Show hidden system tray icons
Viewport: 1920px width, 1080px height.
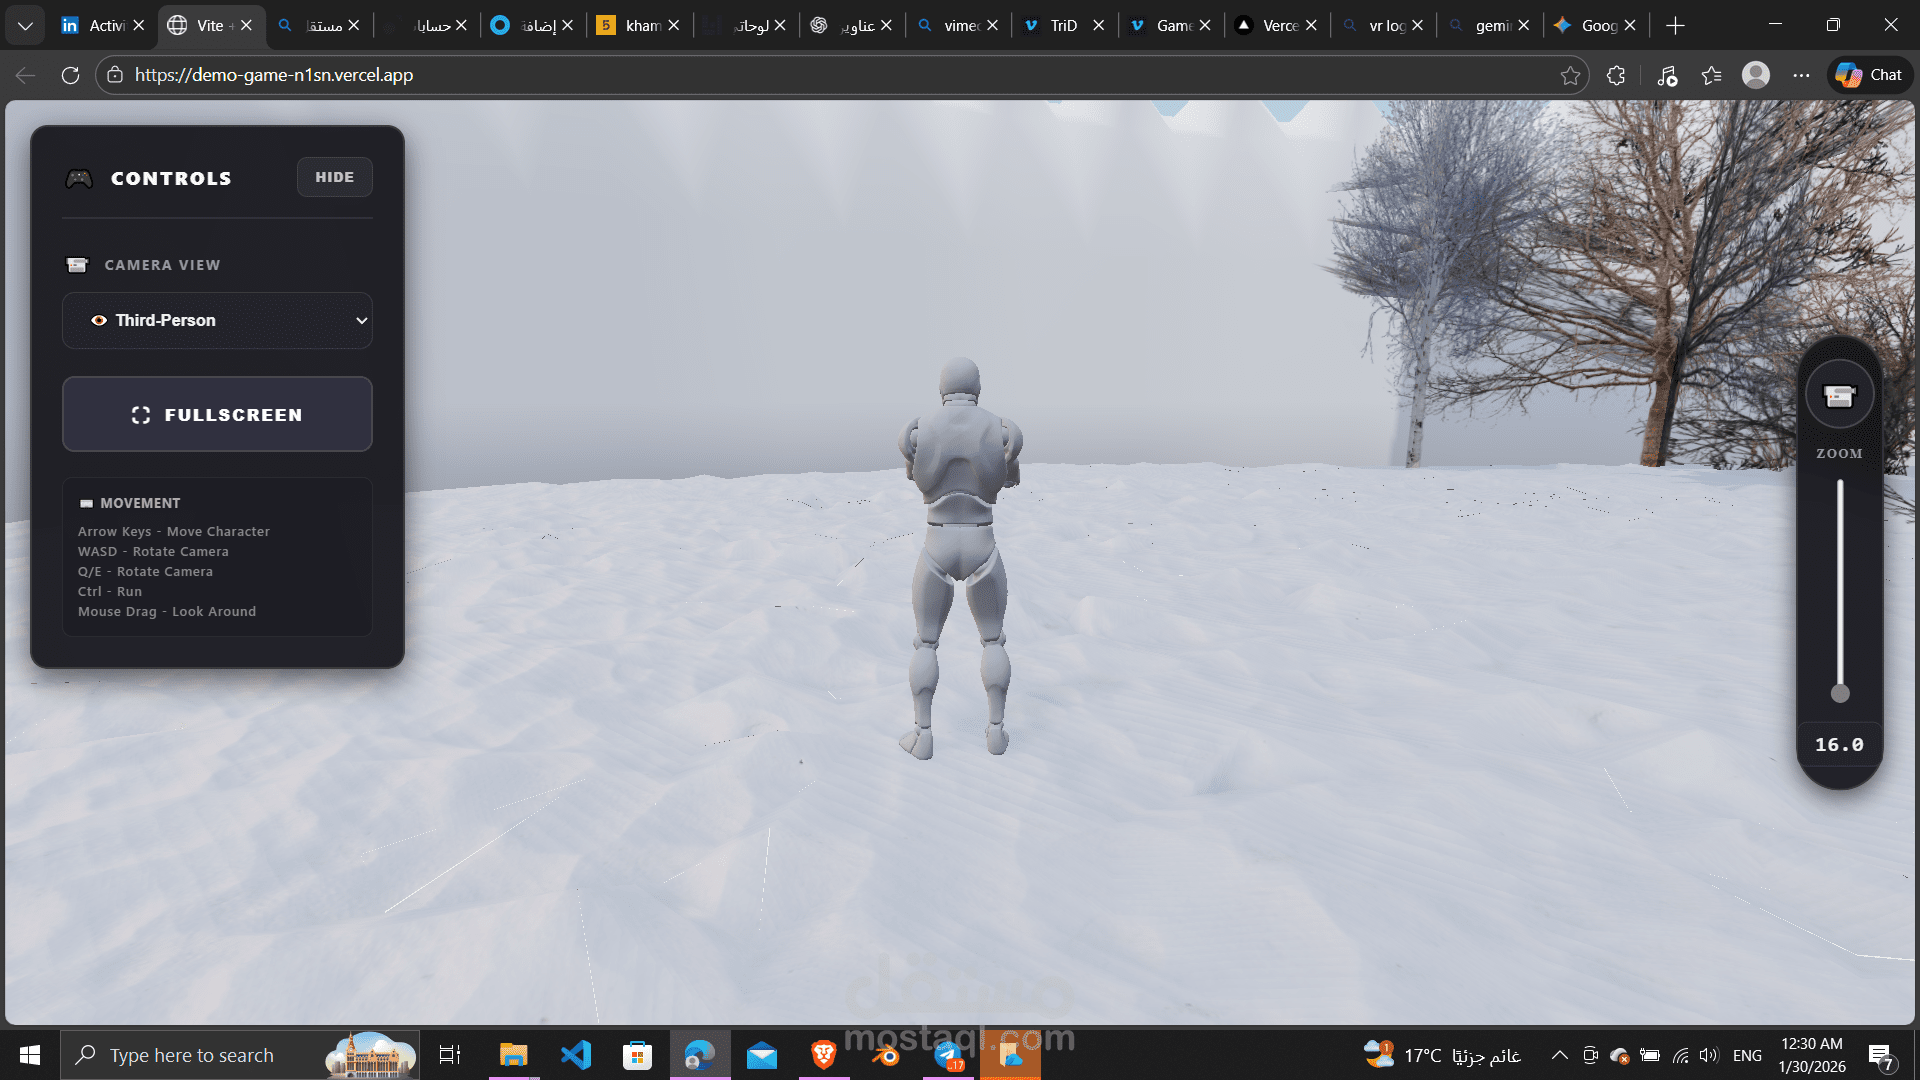pos(1559,1055)
